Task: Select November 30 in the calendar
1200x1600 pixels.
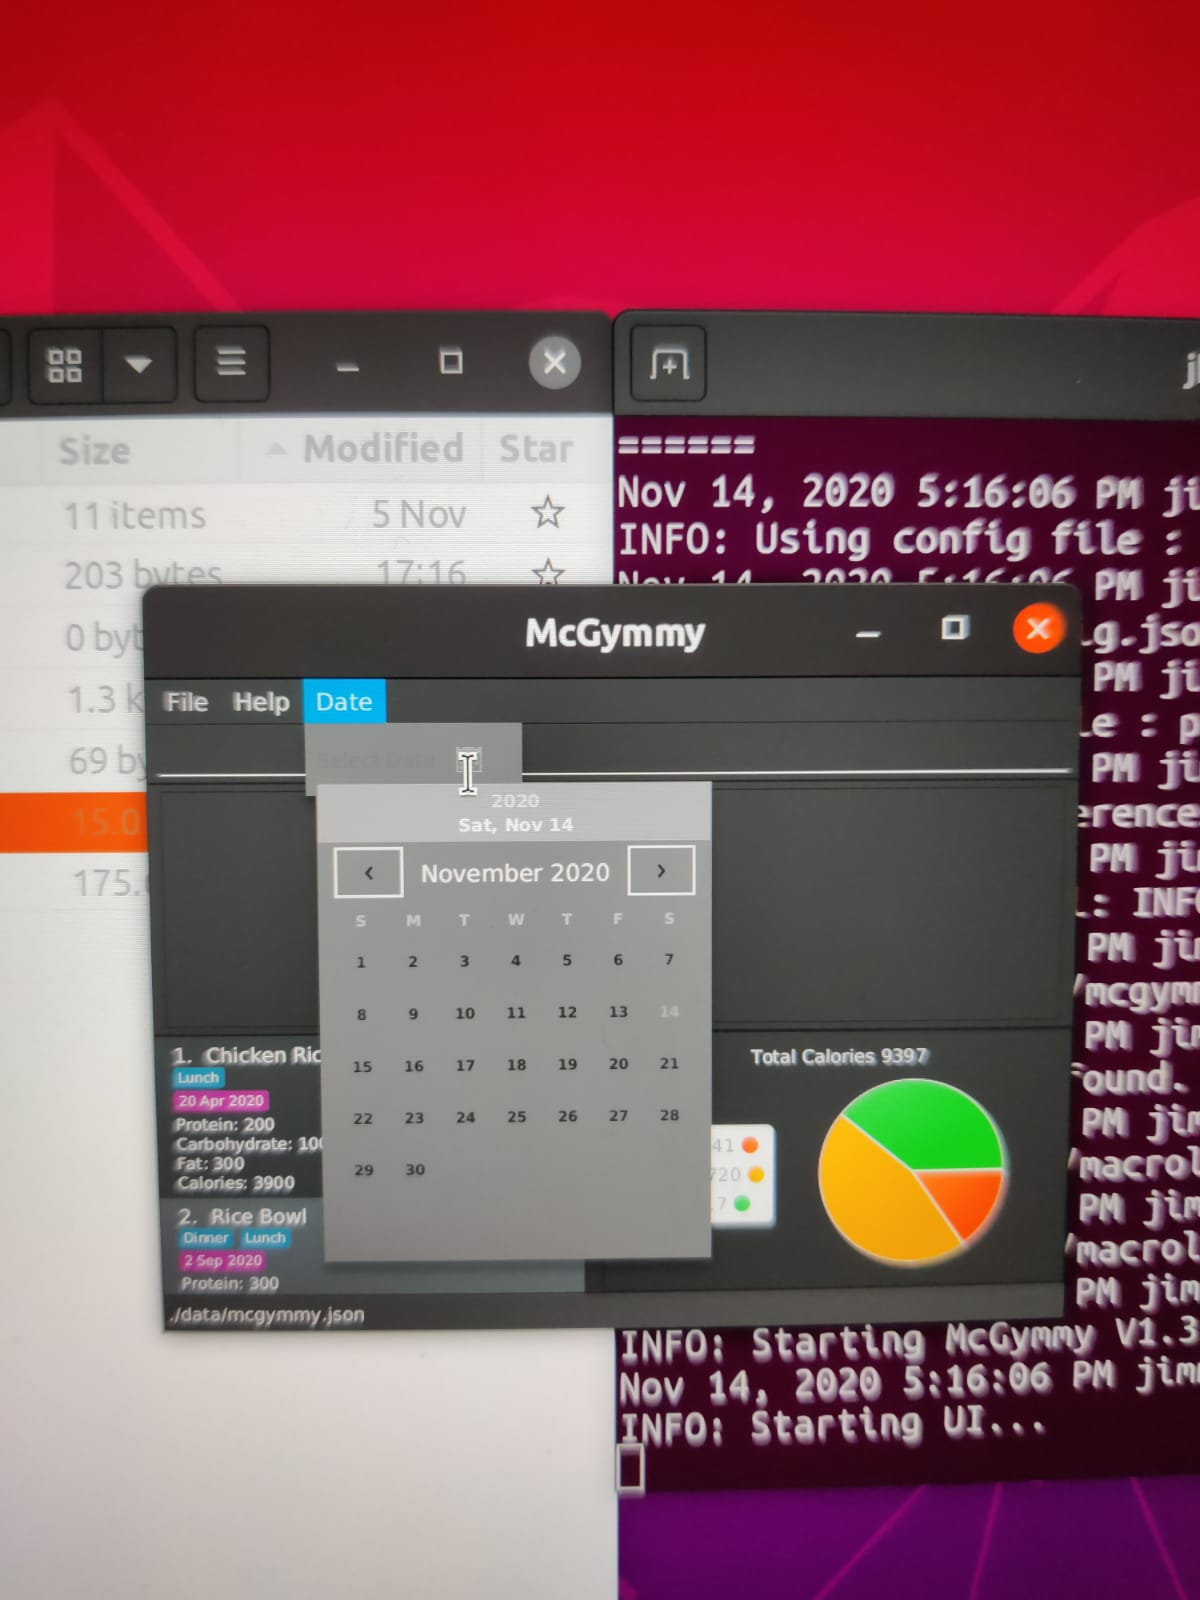Action: coord(415,1170)
